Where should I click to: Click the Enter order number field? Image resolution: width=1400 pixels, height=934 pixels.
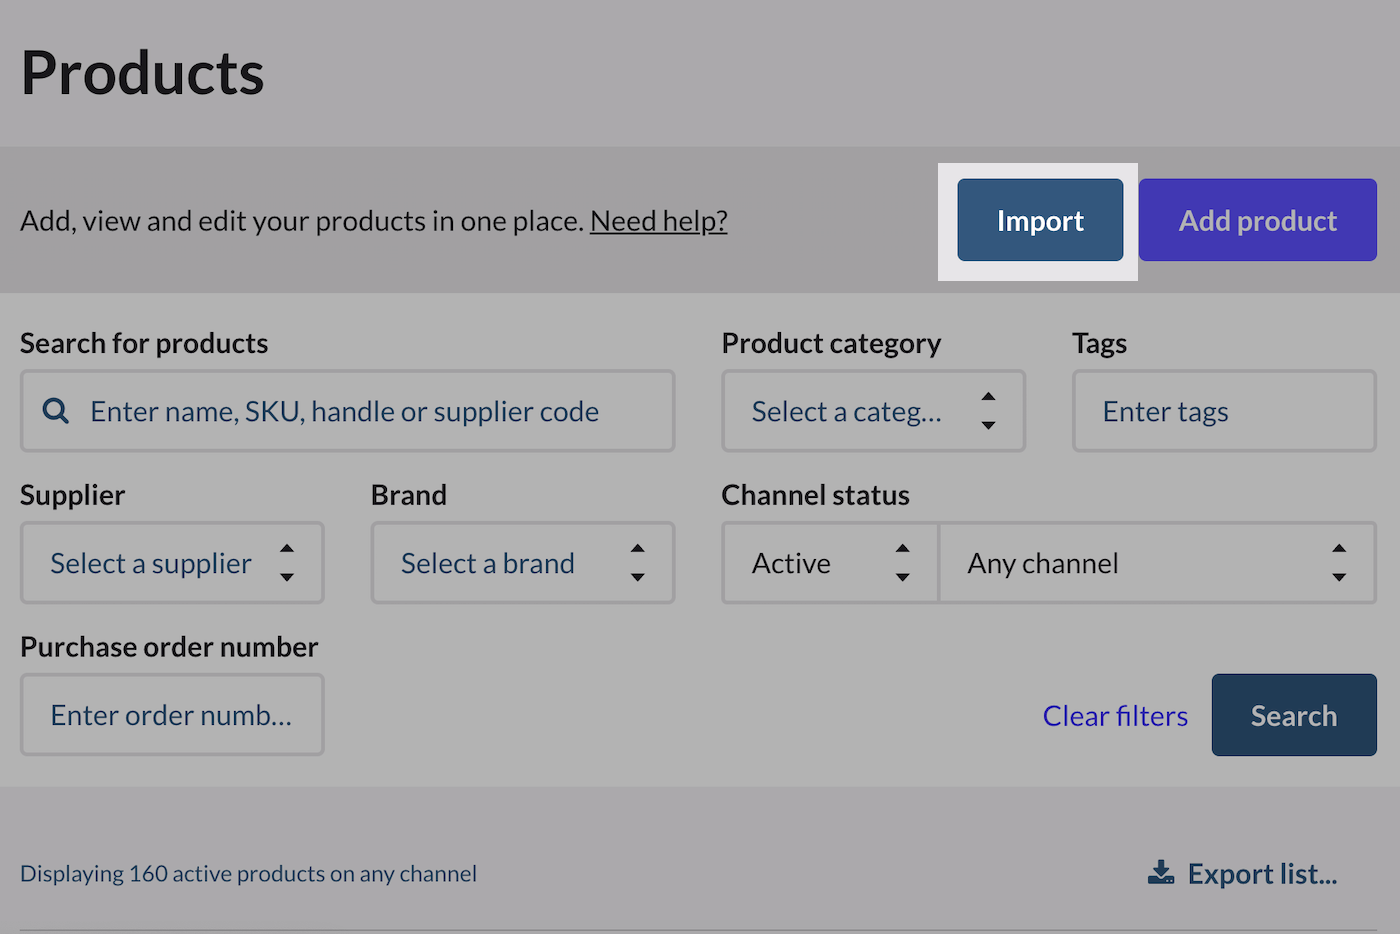pyautogui.click(x=172, y=715)
